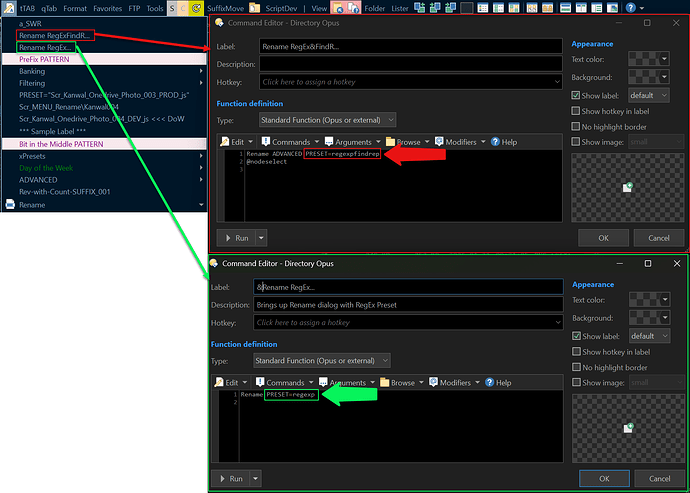Open Show label 'default' dropdown in lower dialog

tap(648, 336)
